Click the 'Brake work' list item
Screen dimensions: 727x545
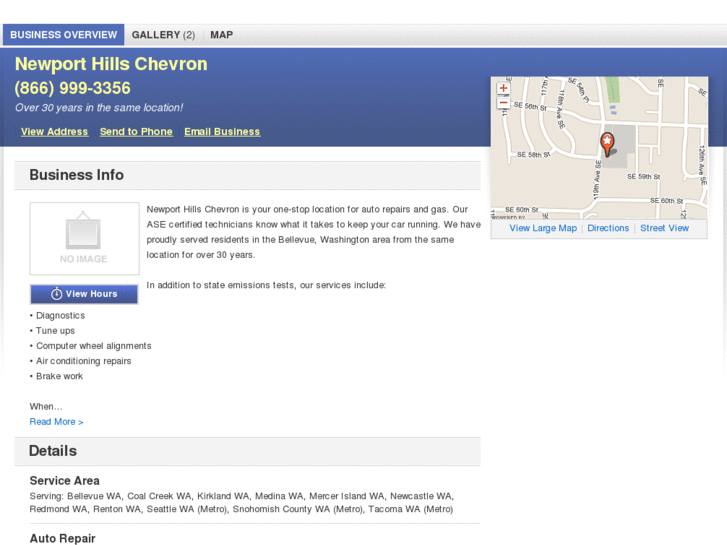(x=59, y=376)
